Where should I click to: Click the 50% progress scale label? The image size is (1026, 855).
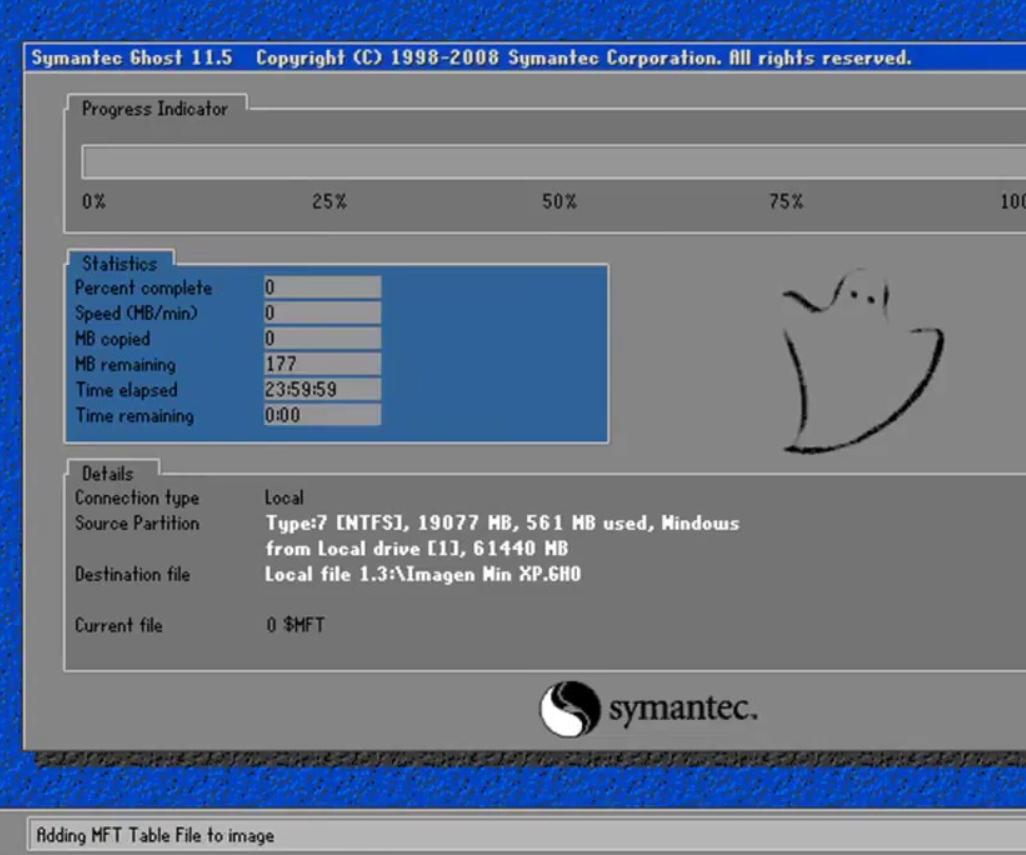(559, 201)
